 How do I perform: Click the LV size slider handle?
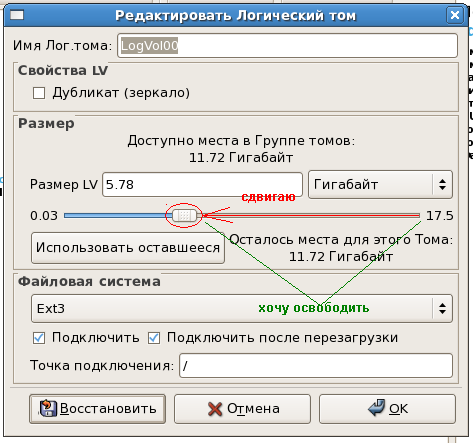click(x=184, y=216)
